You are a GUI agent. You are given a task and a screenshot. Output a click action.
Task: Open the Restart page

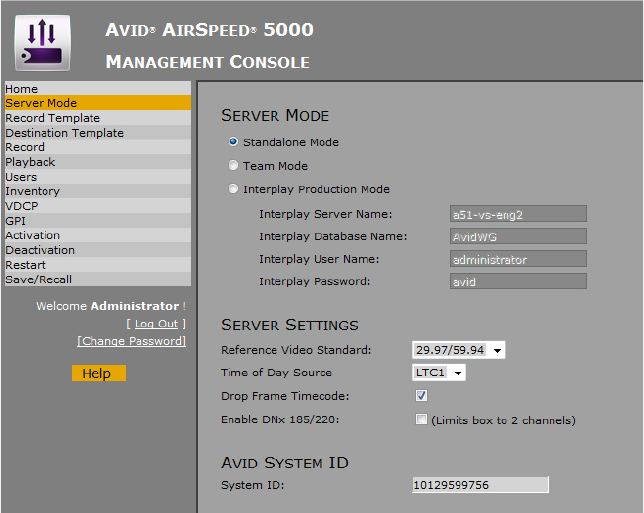point(98,265)
